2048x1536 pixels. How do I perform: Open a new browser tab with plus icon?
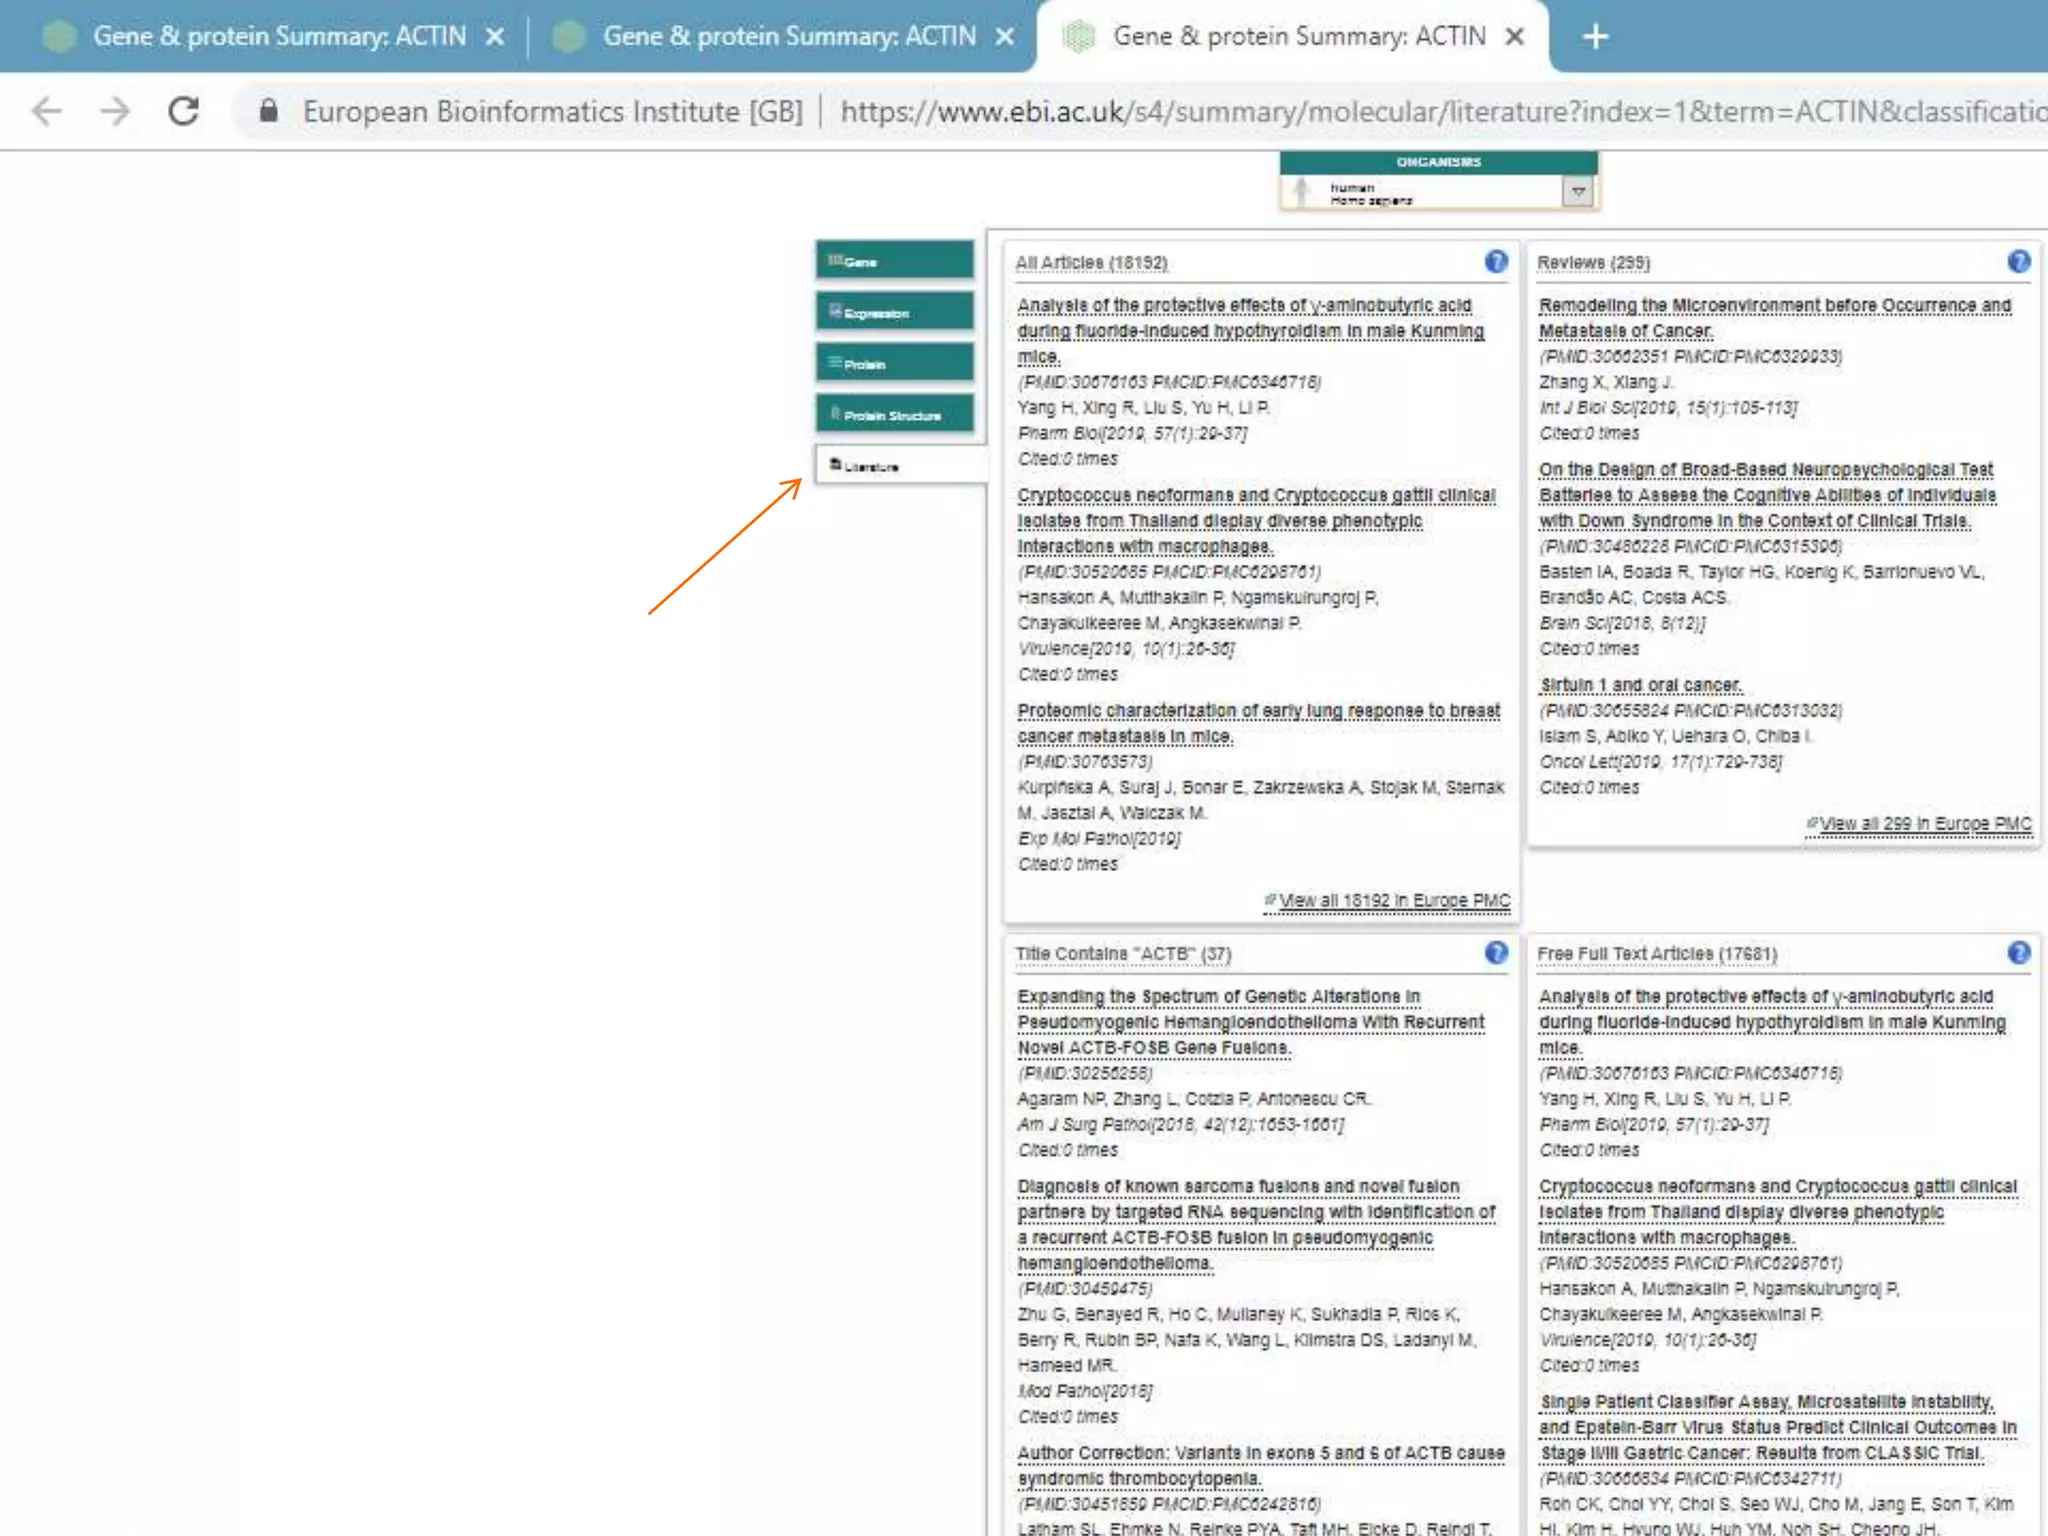click(x=1595, y=37)
